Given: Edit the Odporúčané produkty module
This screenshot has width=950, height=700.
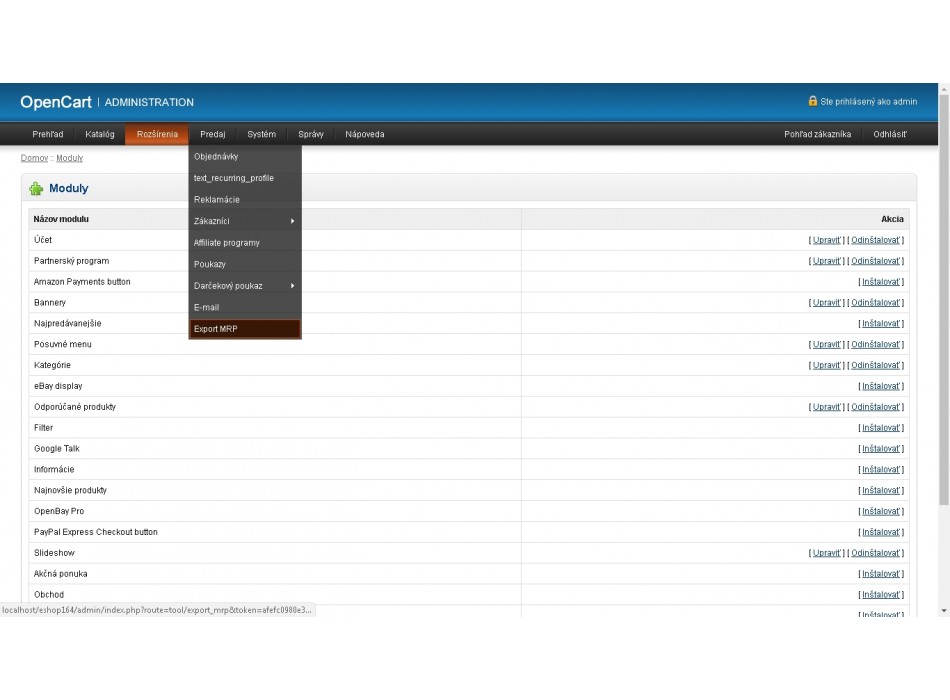Looking at the screenshot, I should tap(826, 407).
